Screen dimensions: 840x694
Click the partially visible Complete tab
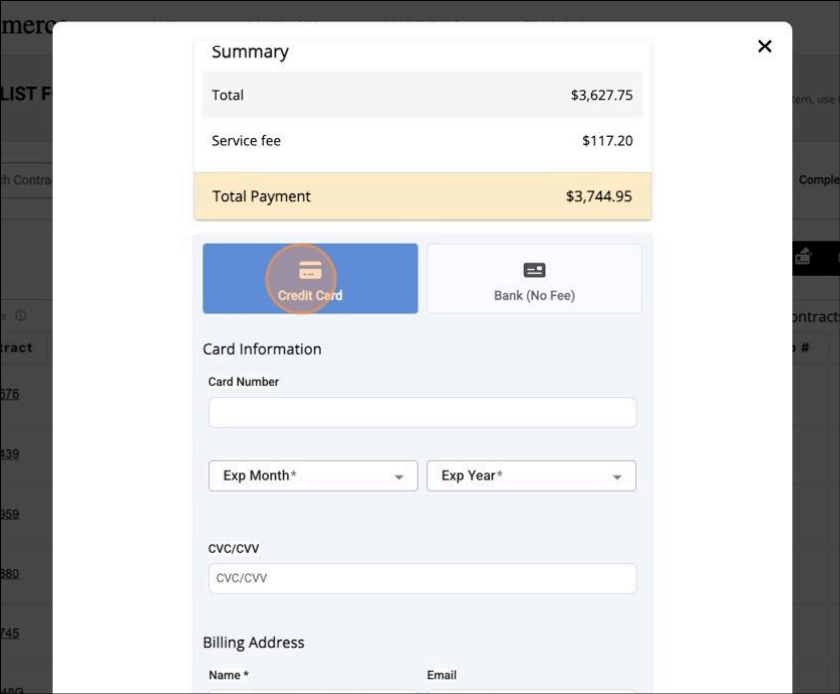[818, 180]
